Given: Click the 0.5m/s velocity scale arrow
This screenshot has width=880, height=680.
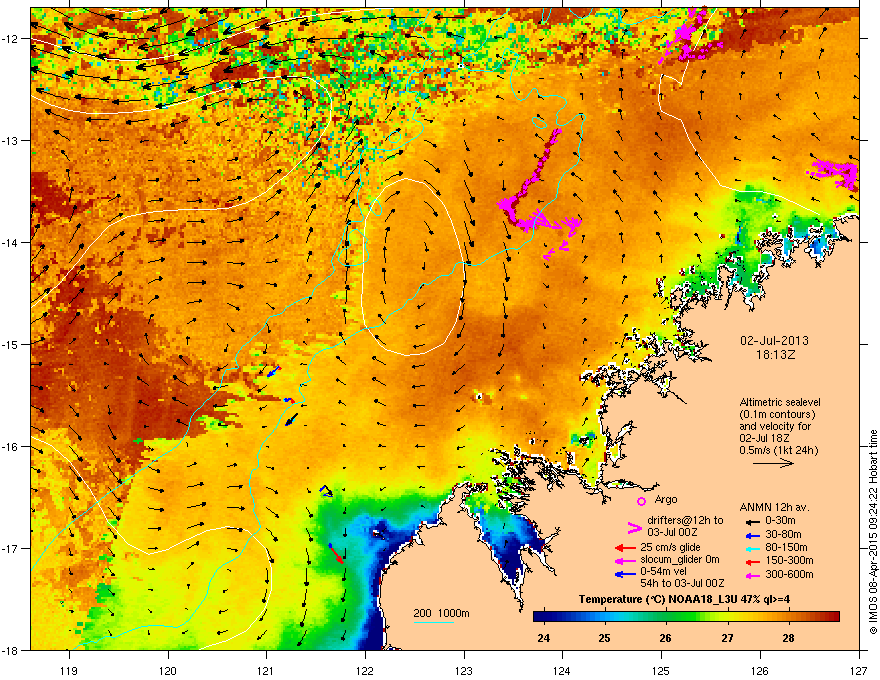Looking at the screenshot, I should (x=773, y=463).
